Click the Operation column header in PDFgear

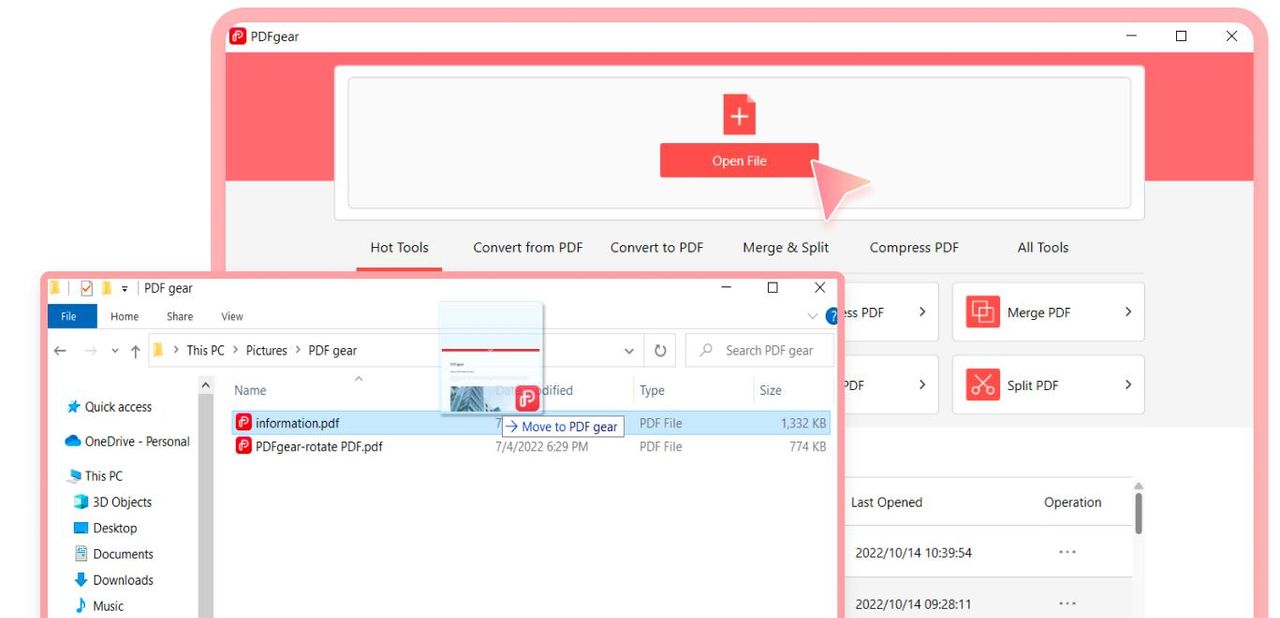(x=1073, y=502)
